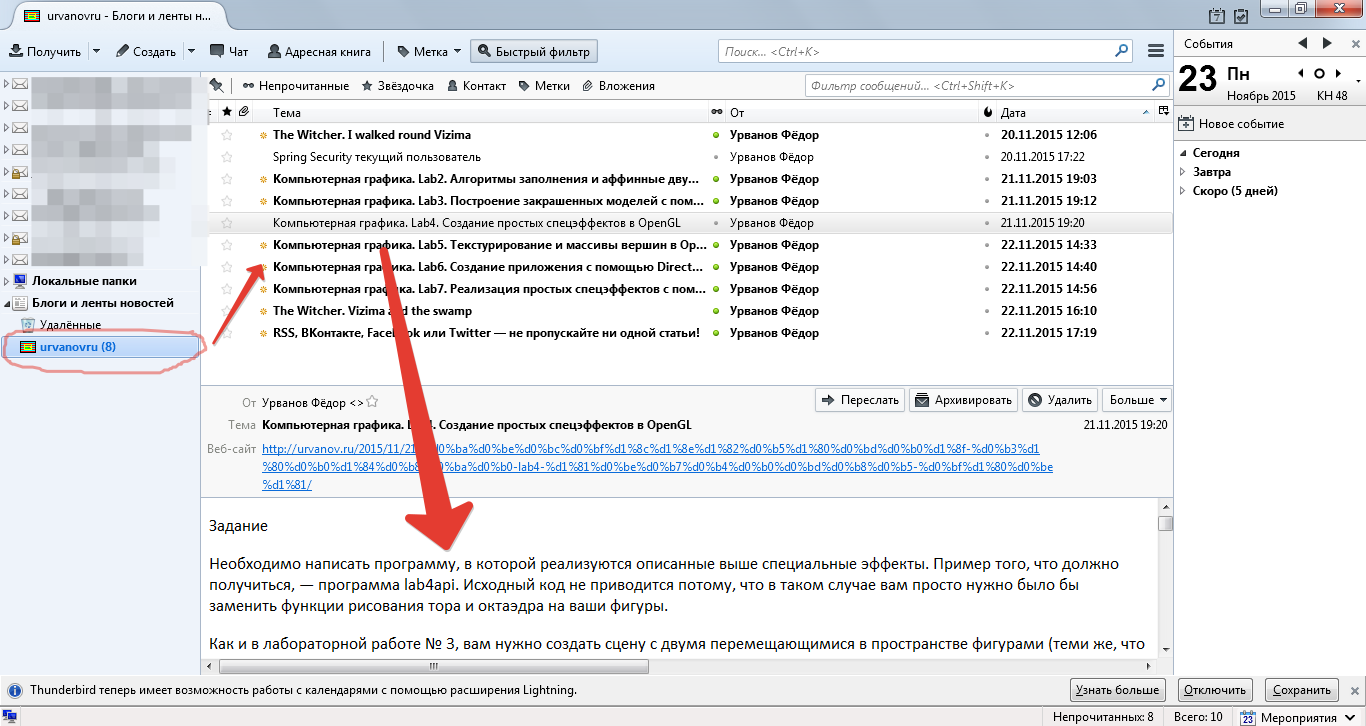Sort by the star column header
The width and height of the screenshot is (1366, 726).
click(x=227, y=112)
